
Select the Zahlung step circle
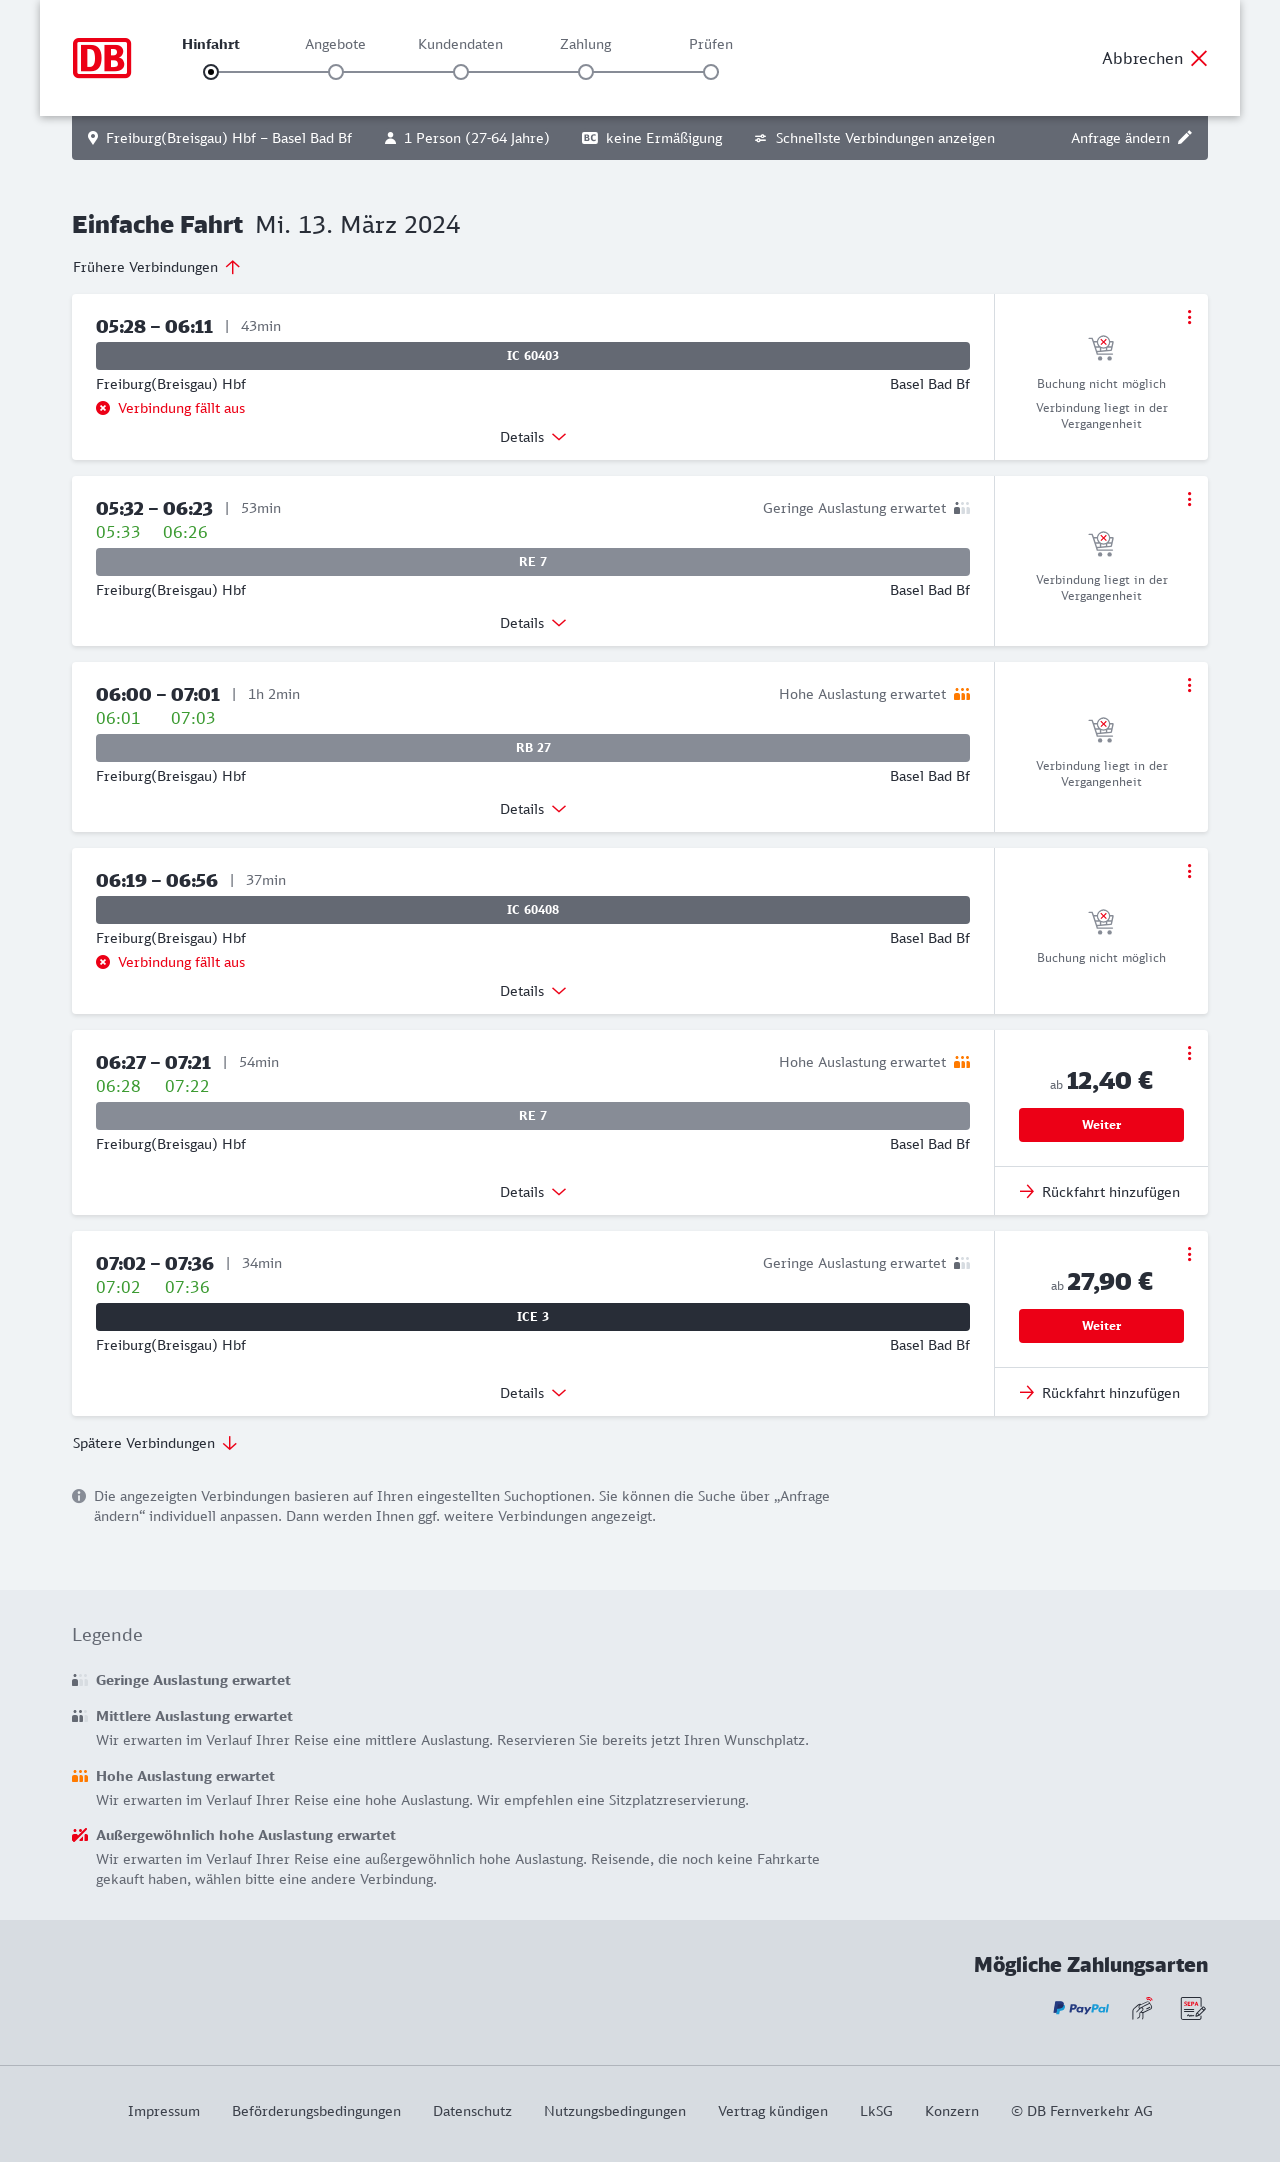(x=586, y=72)
